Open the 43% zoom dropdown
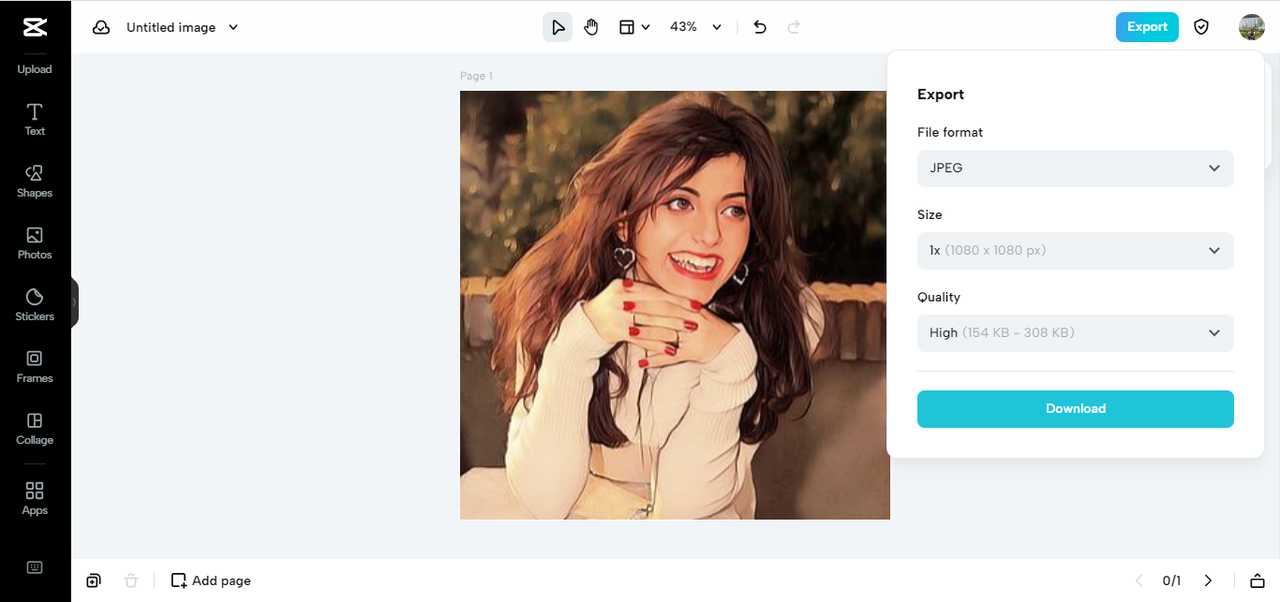 695,27
